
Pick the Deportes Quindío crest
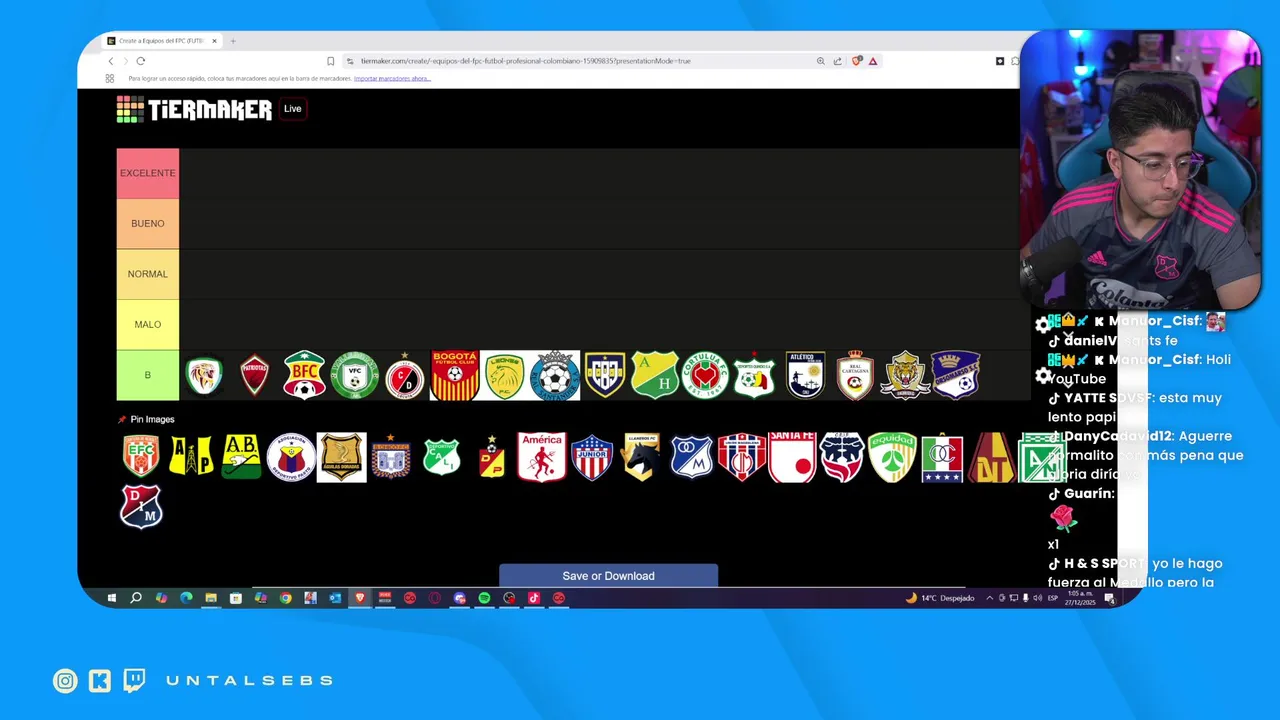(755, 375)
